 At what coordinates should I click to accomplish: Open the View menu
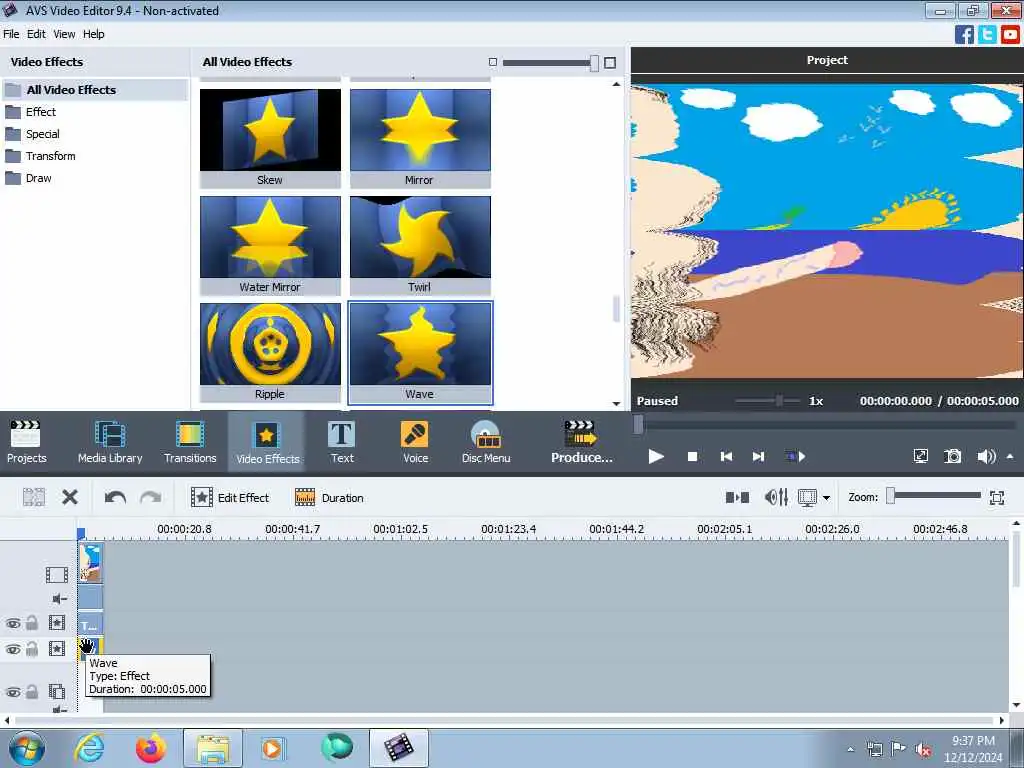click(64, 34)
